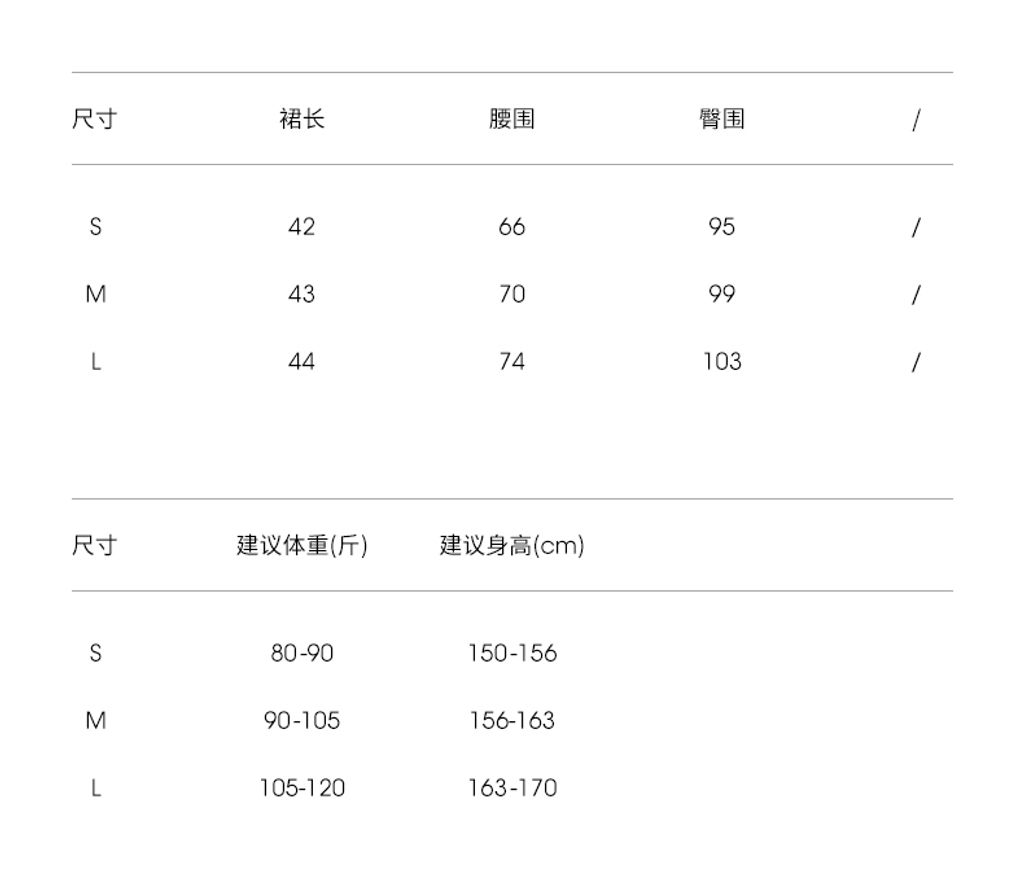Click skirt length value 43
The image size is (1024, 879).
[x=301, y=294]
